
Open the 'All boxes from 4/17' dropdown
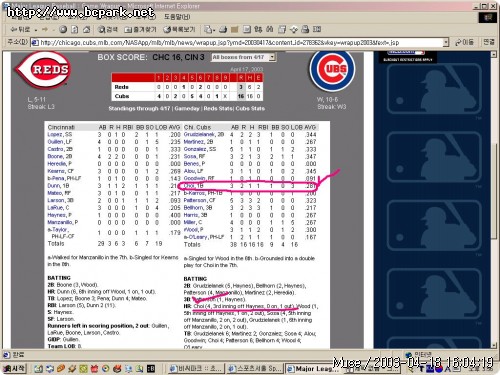(243, 57)
